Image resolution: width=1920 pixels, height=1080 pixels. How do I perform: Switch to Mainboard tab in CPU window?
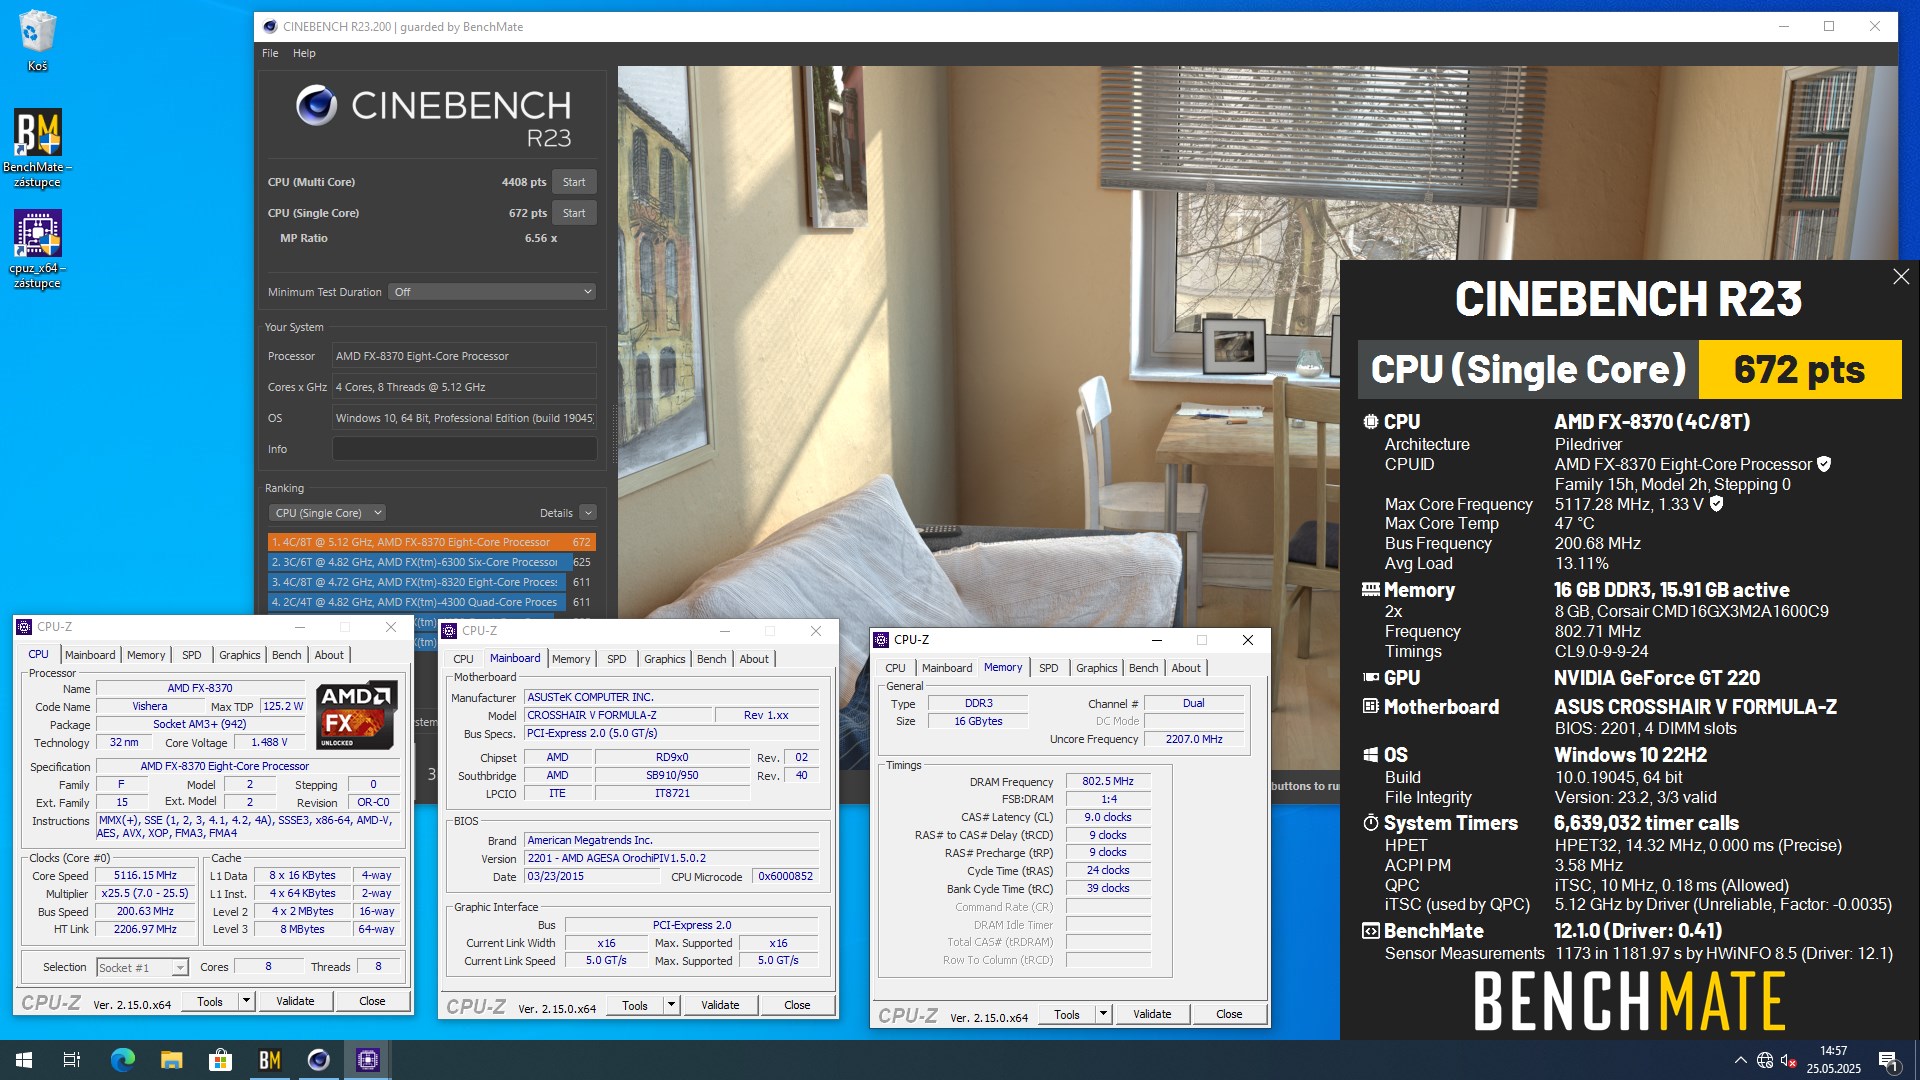click(90, 655)
